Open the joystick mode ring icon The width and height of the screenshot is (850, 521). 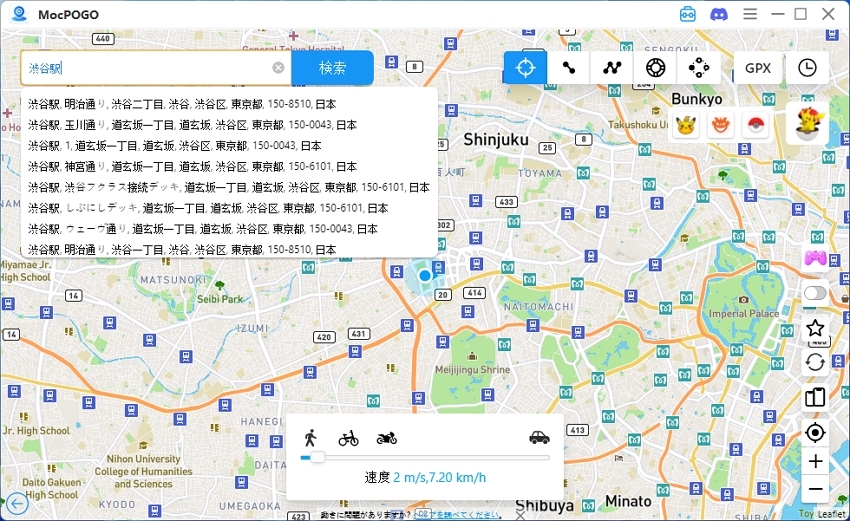[x=655, y=68]
